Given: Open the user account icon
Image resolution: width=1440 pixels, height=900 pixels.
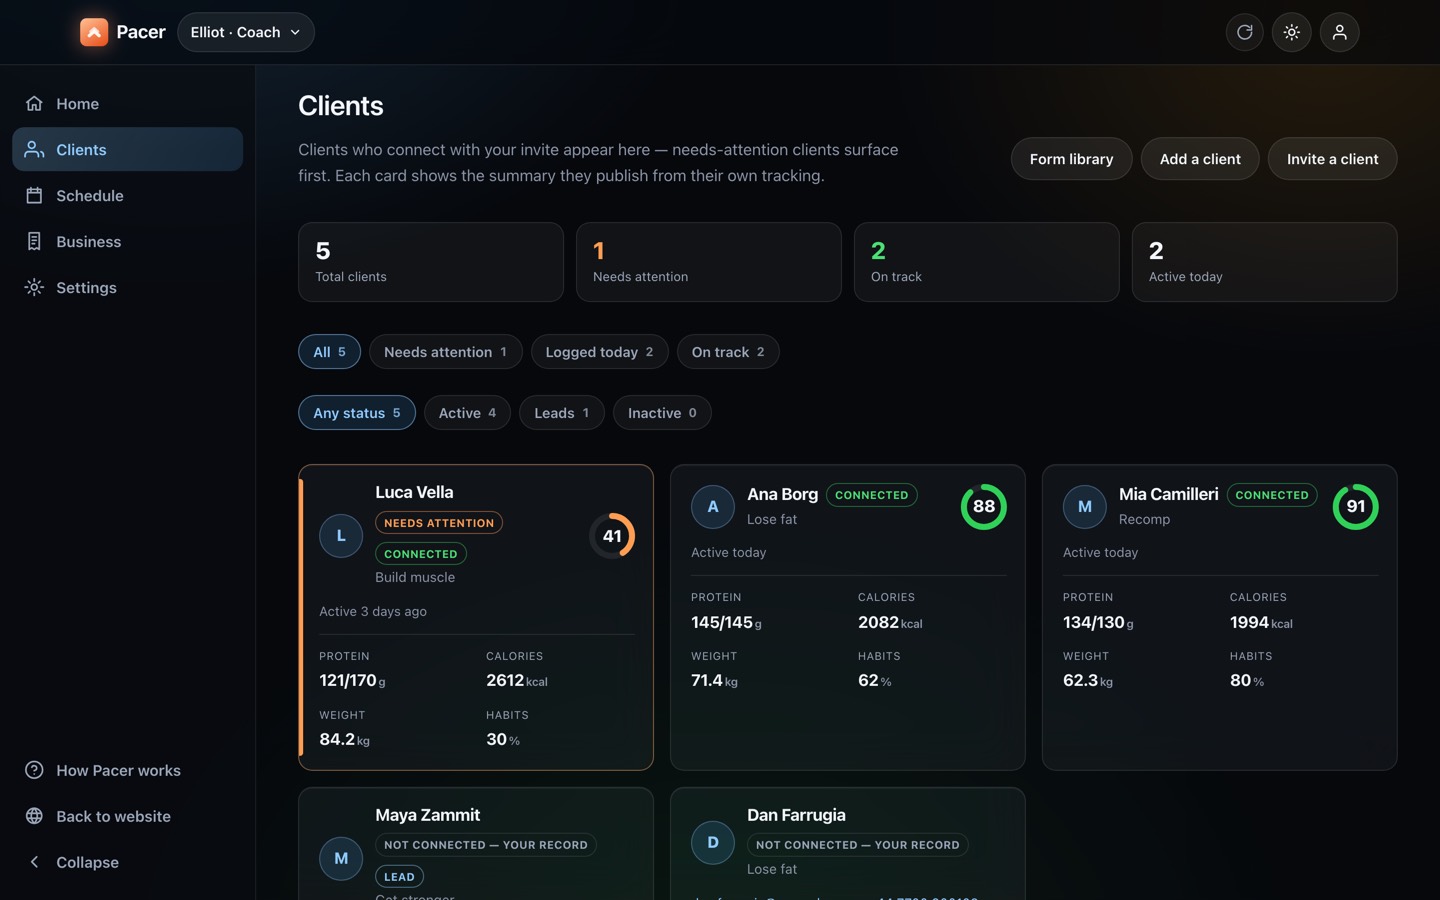Looking at the screenshot, I should point(1340,32).
